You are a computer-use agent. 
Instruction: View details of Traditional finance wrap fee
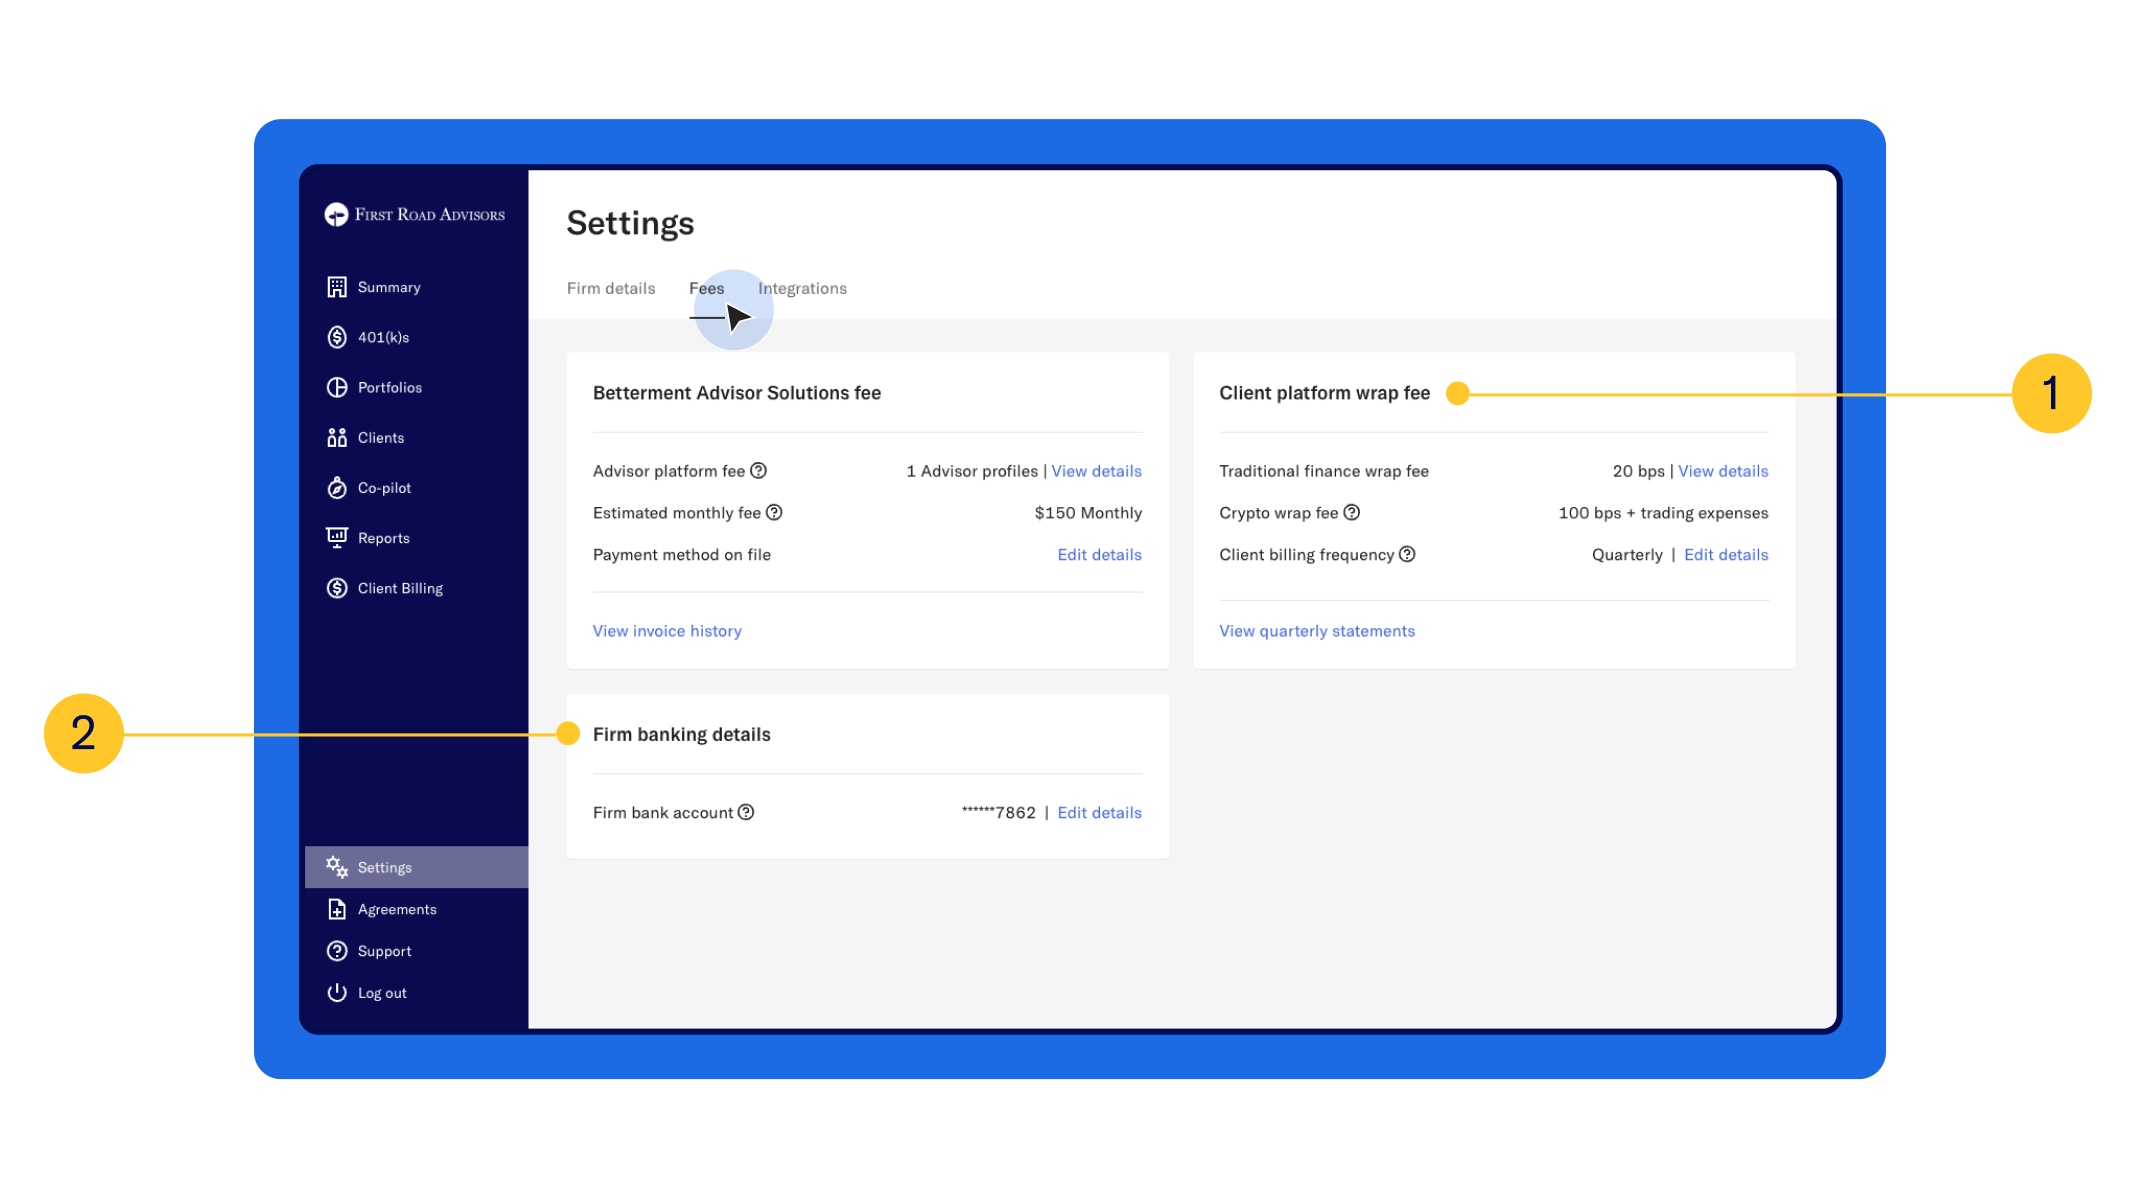1723,471
